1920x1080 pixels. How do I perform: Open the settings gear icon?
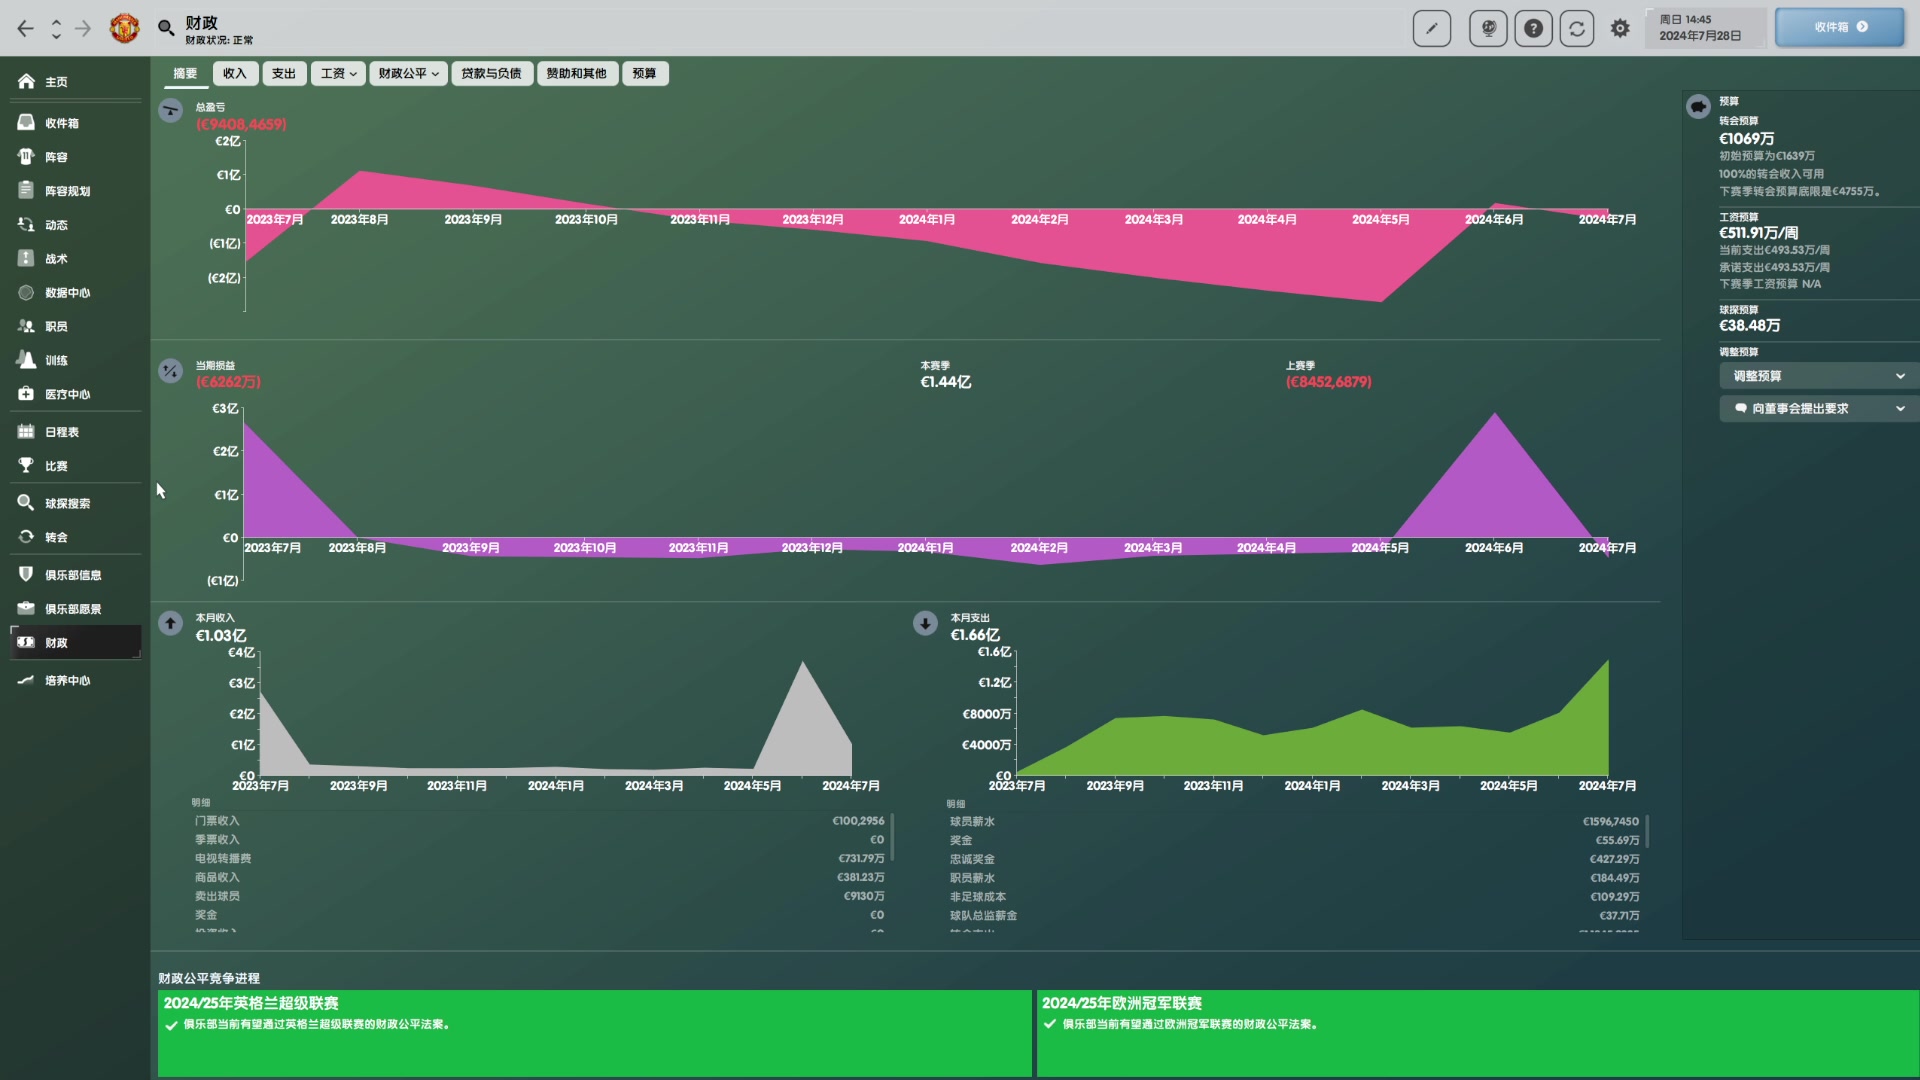pyautogui.click(x=1620, y=28)
